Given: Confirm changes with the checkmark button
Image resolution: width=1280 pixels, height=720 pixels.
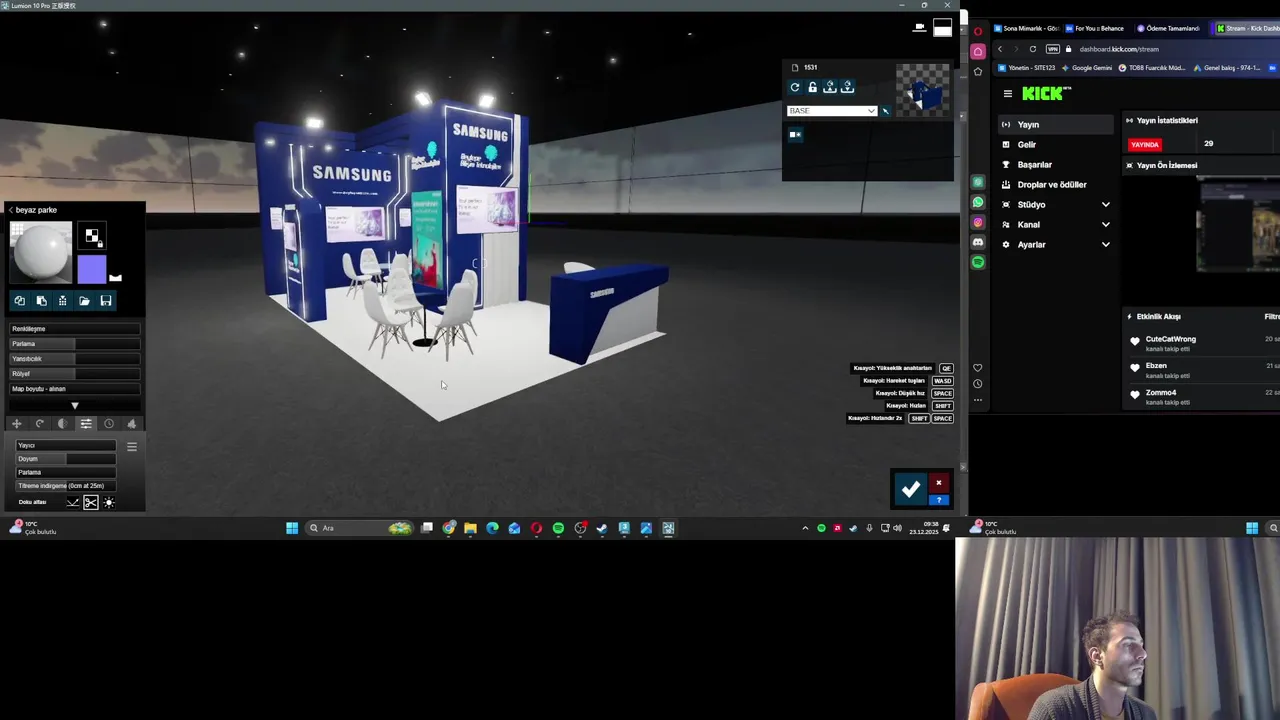Looking at the screenshot, I should pos(910,489).
